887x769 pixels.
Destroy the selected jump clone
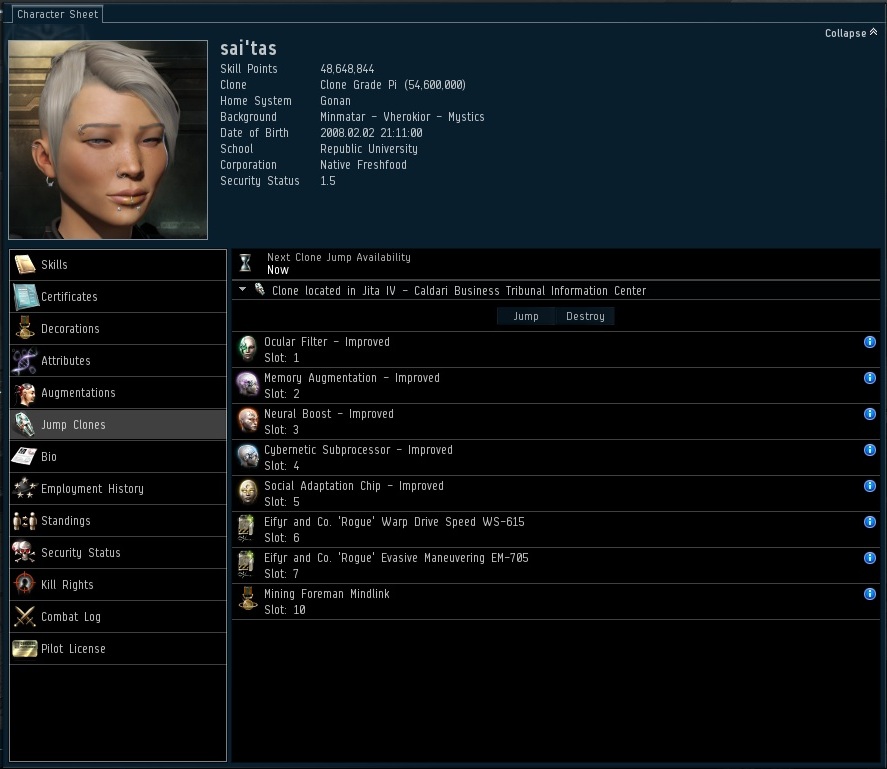tap(585, 316)
